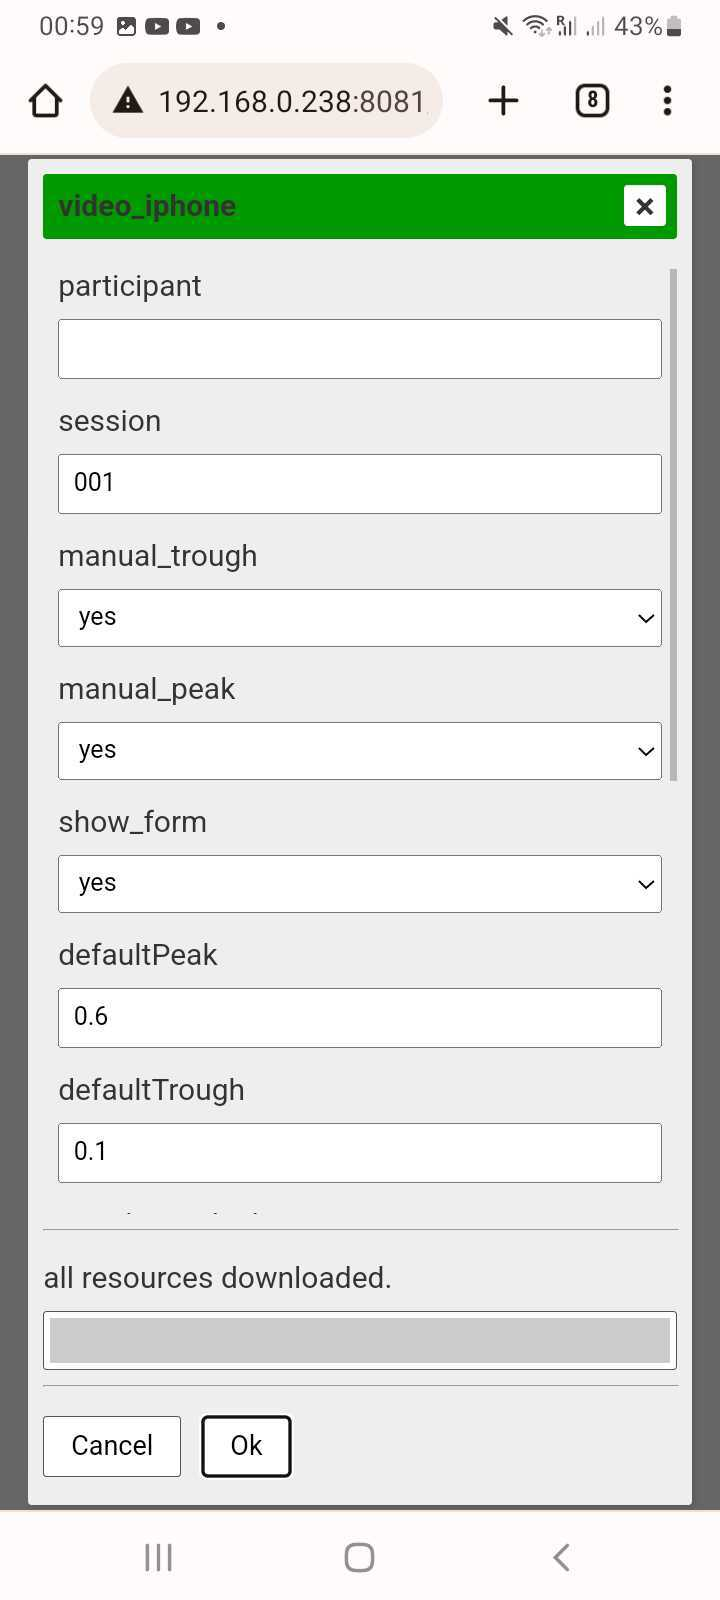This screenshot has height=1600, width=720.
Task: Open the browser three-dot menu
Action: [x=667, y=101]
